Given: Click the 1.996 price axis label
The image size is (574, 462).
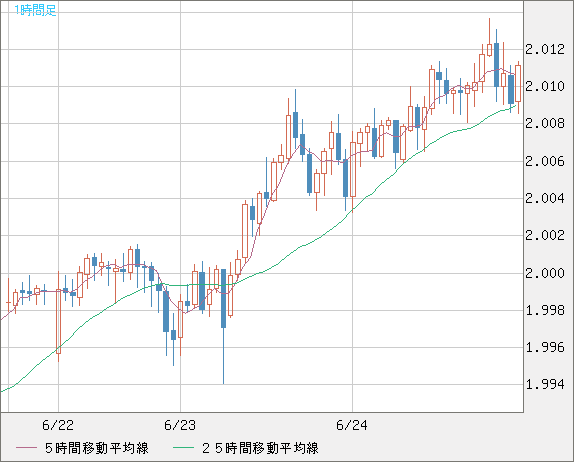Looking at the screenshot, I should [x=545, y=347].
